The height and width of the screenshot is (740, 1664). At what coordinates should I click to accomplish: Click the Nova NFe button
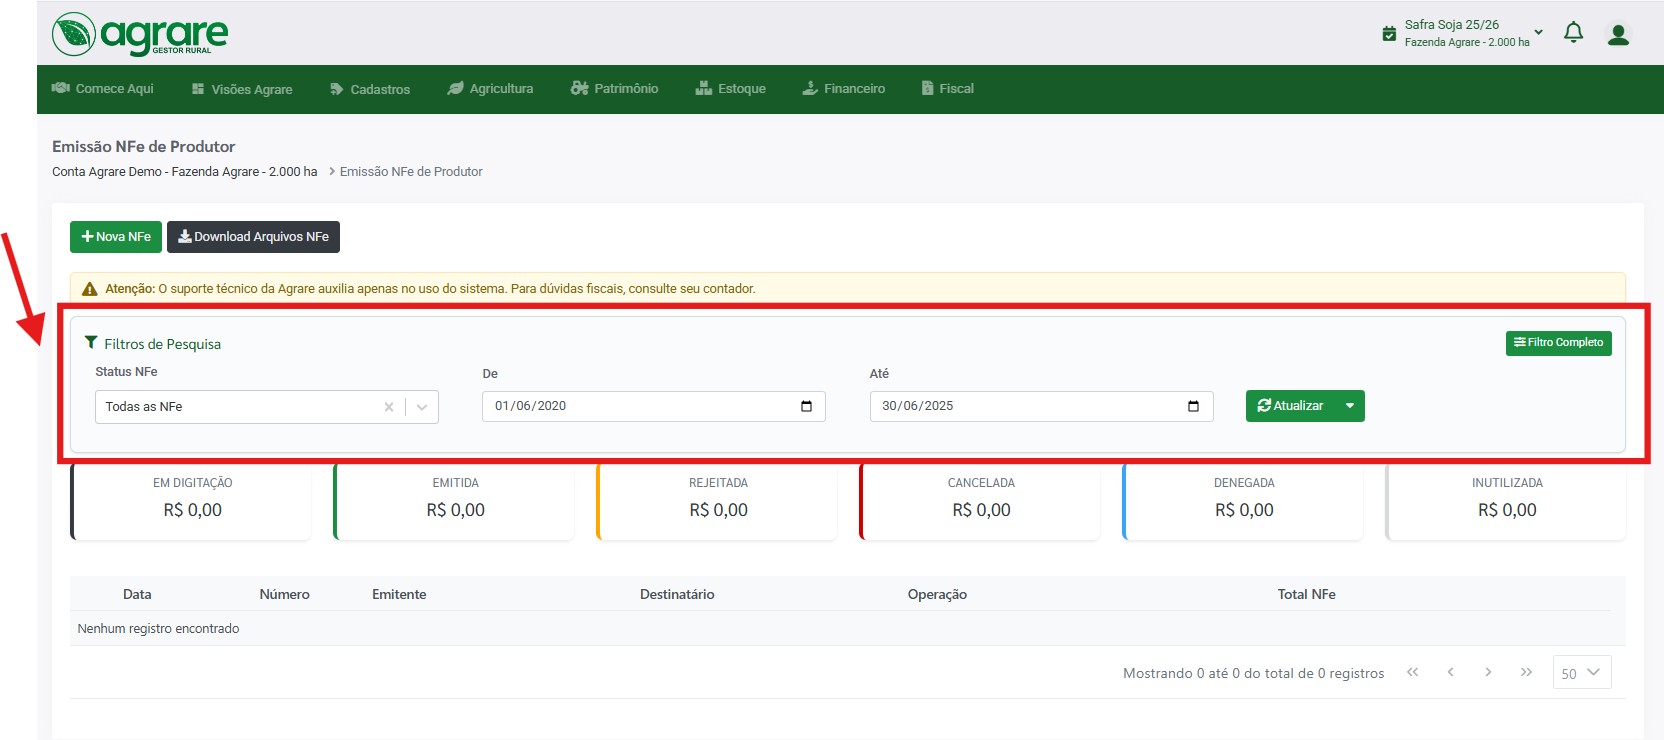pos(116,237)
